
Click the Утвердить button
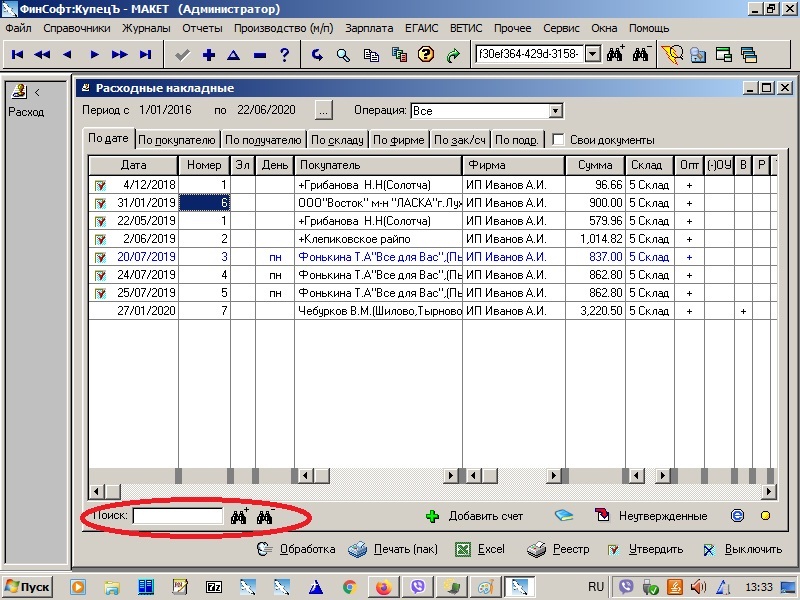click(x=645, y=549)
